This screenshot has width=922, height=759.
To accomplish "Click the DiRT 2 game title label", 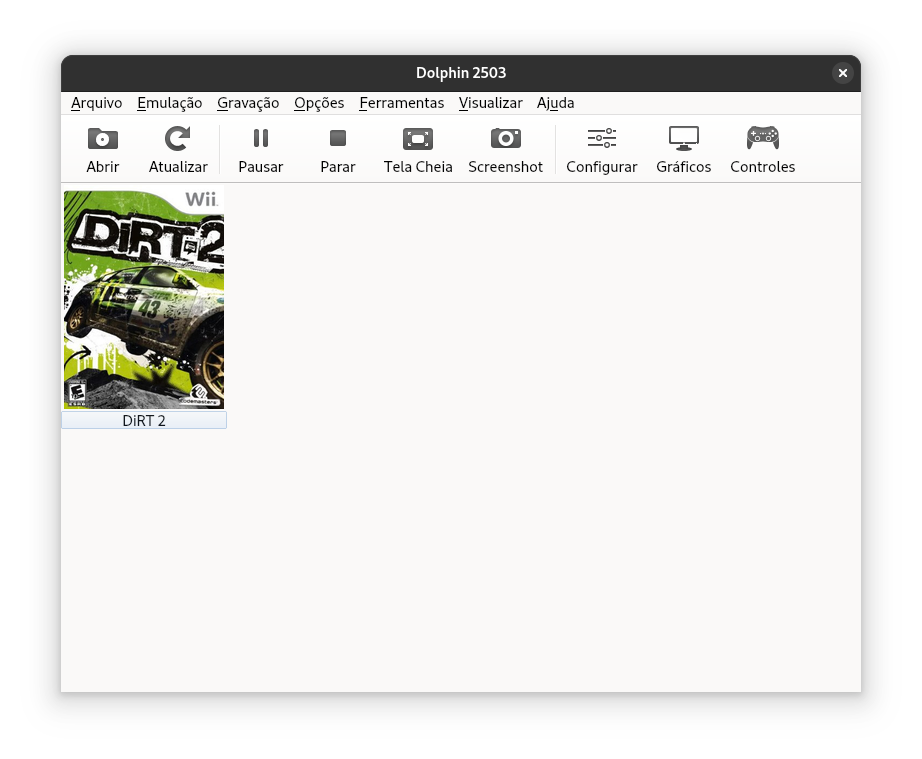I will (x=144, y=420).
